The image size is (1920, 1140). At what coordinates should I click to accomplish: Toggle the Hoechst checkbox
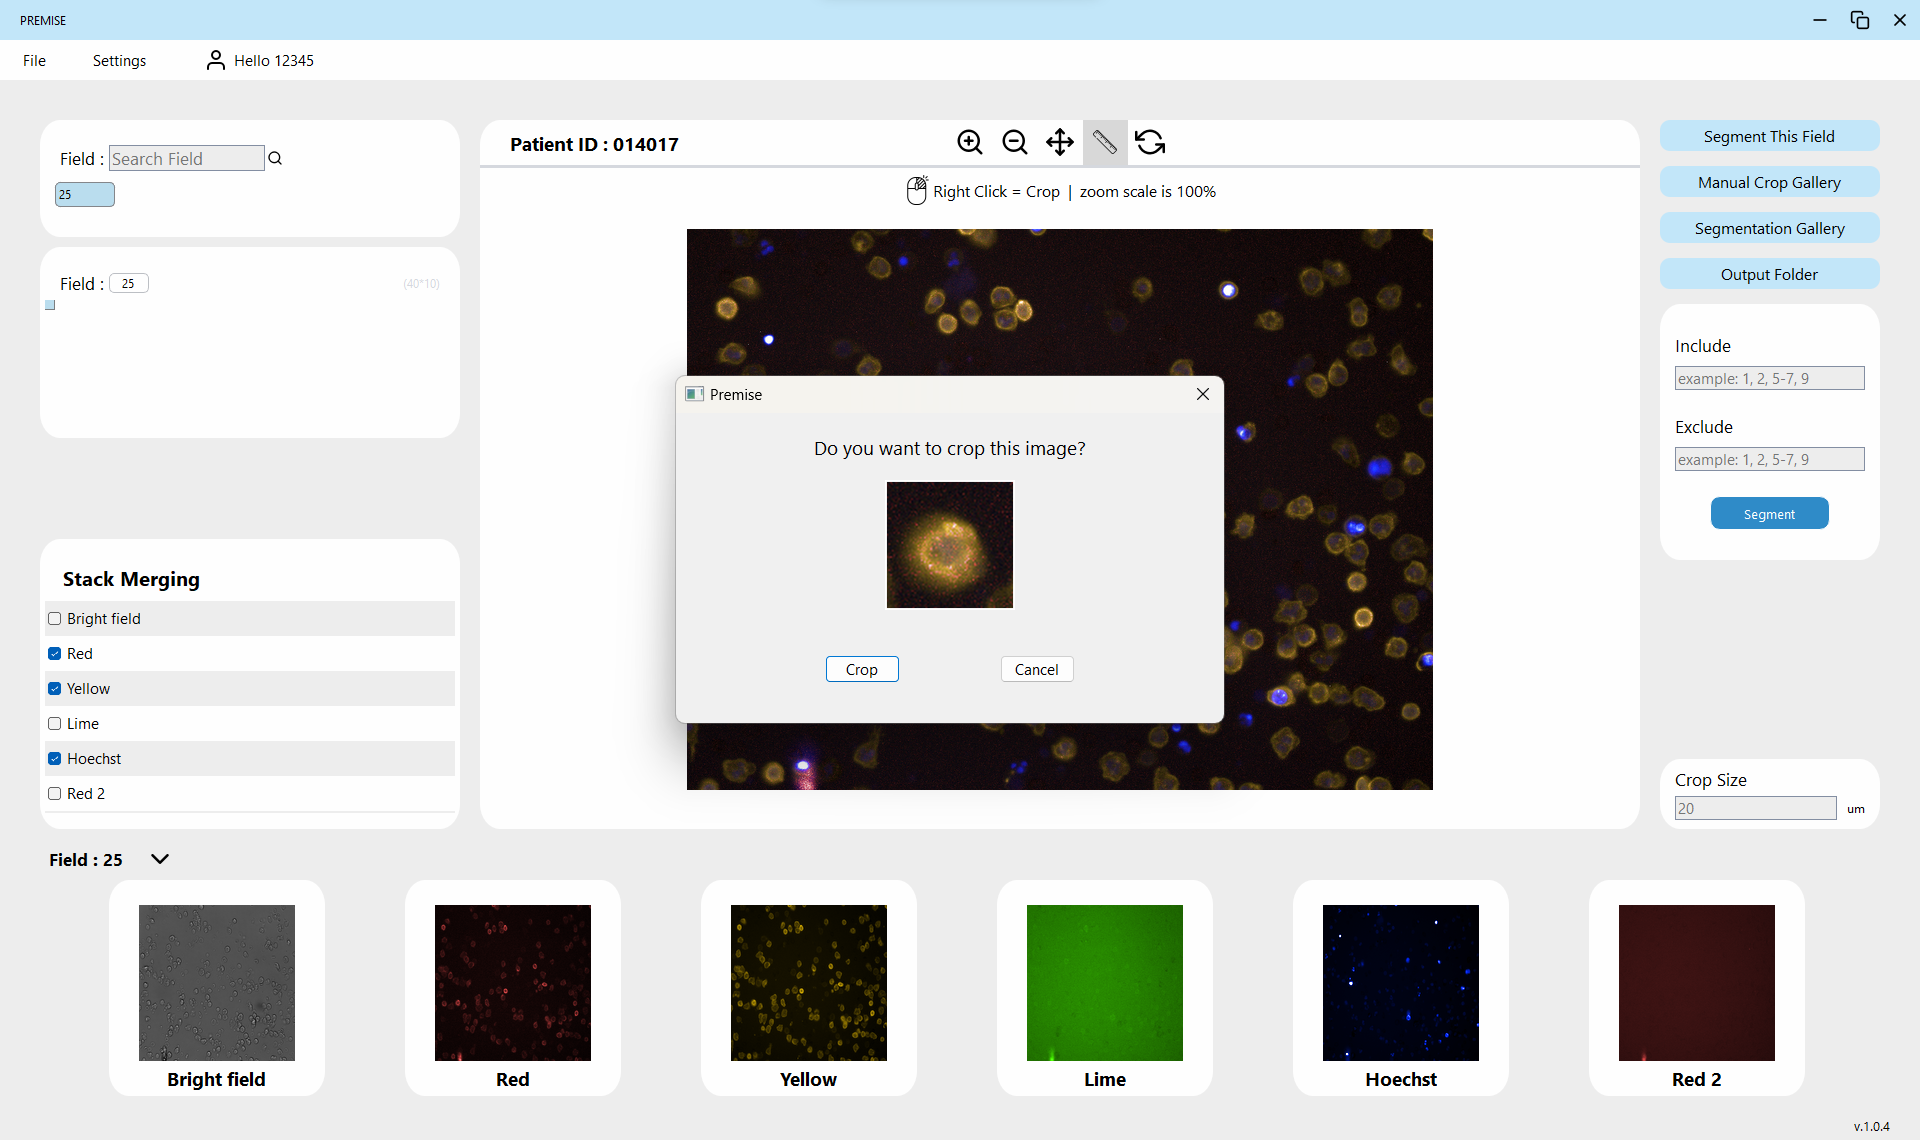(55, 759)
